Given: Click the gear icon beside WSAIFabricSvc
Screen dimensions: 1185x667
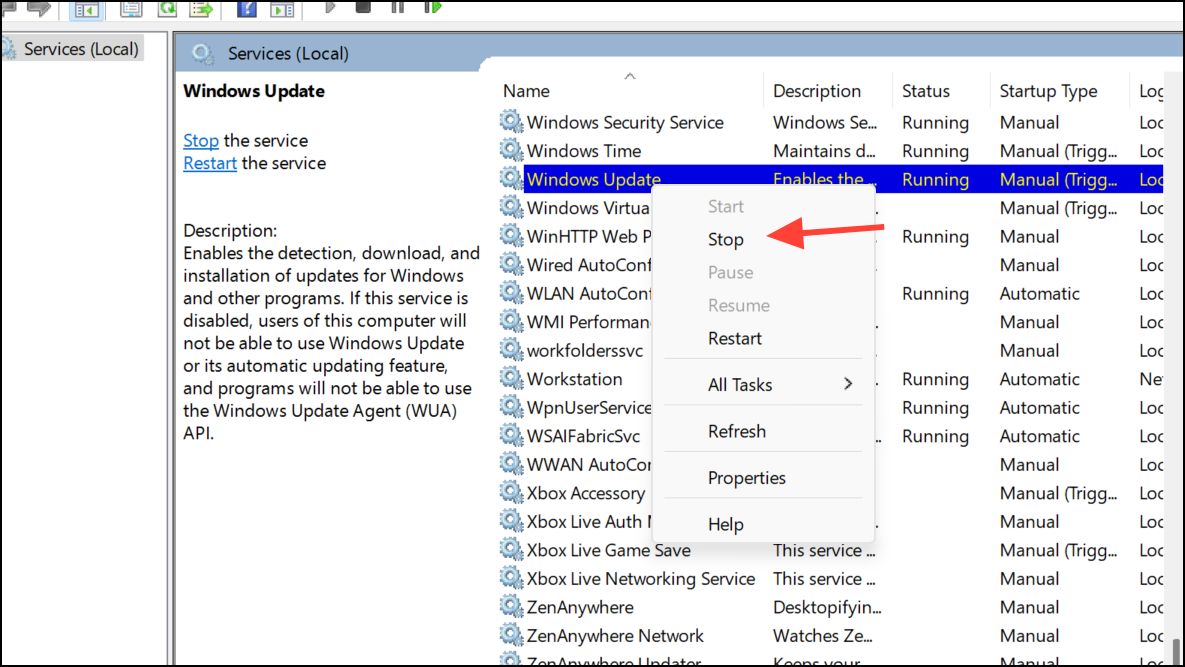Looking at the screenshot, I should 511,435.
